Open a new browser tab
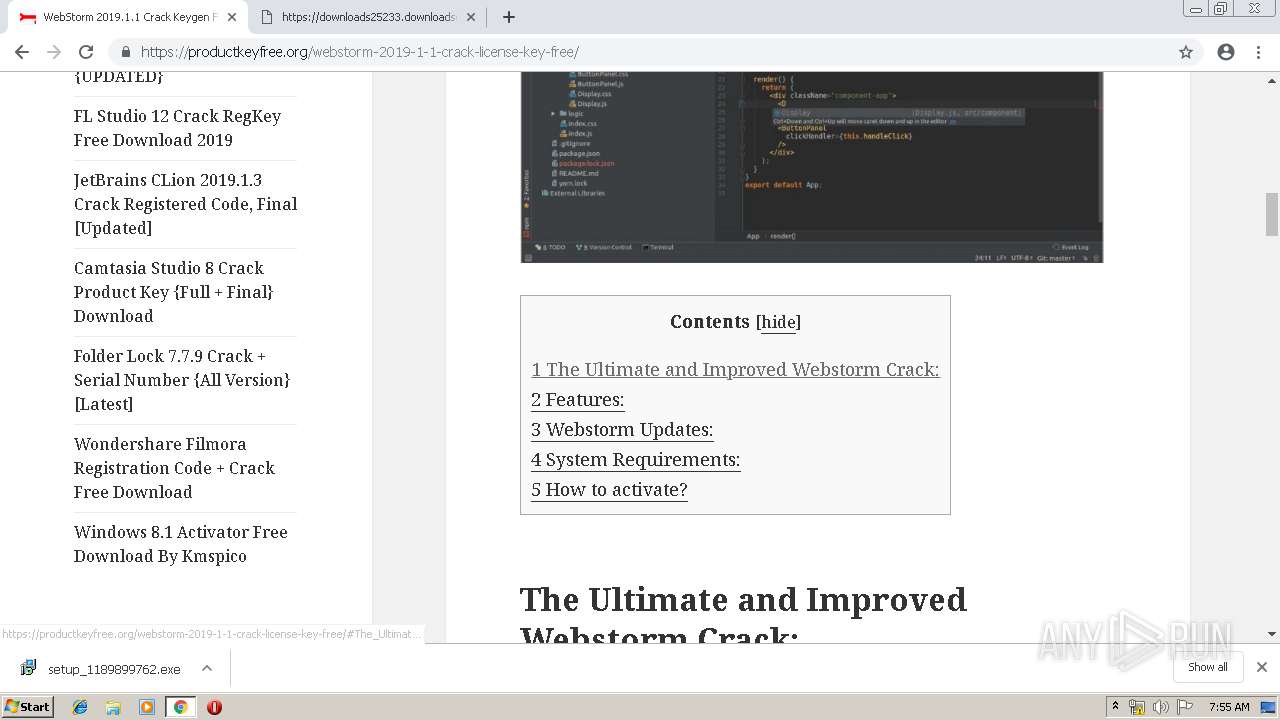Viewport: 1280px width, 720px height. (508, 17)
